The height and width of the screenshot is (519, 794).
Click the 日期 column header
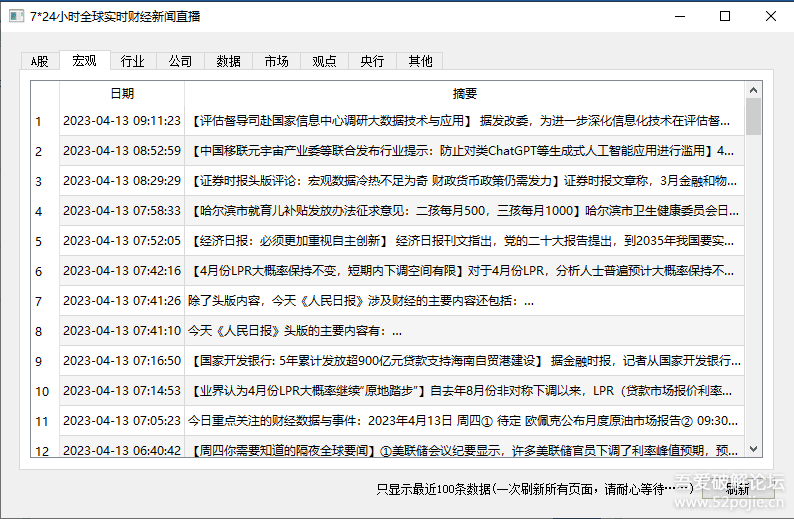click(x=122, y=93)
